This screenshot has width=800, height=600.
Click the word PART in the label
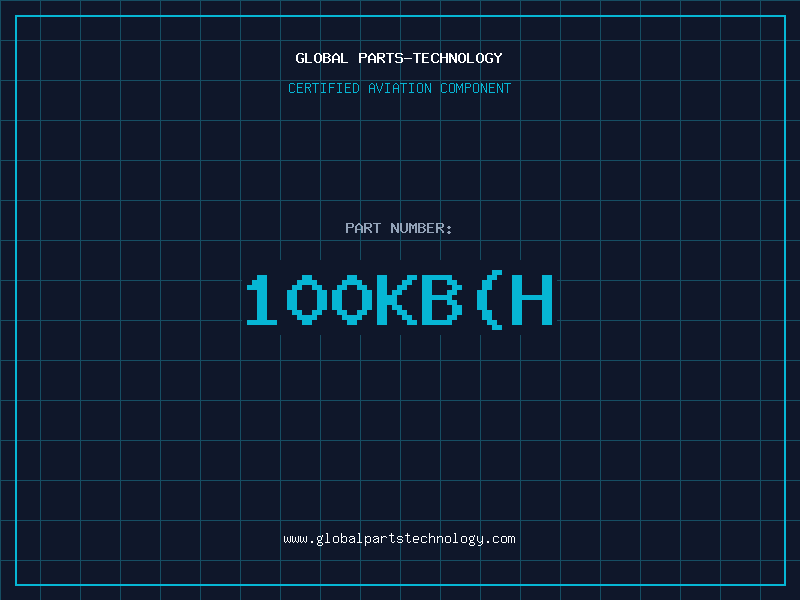click(x=364, y=229)
